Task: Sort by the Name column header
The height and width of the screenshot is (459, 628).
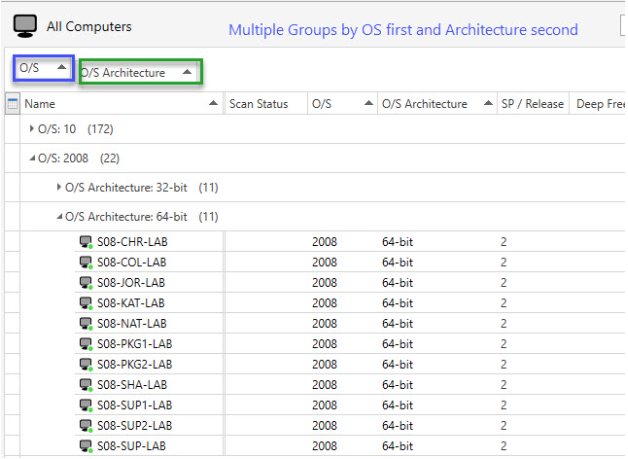Action: pyautogui.click(x=122, y=104)
